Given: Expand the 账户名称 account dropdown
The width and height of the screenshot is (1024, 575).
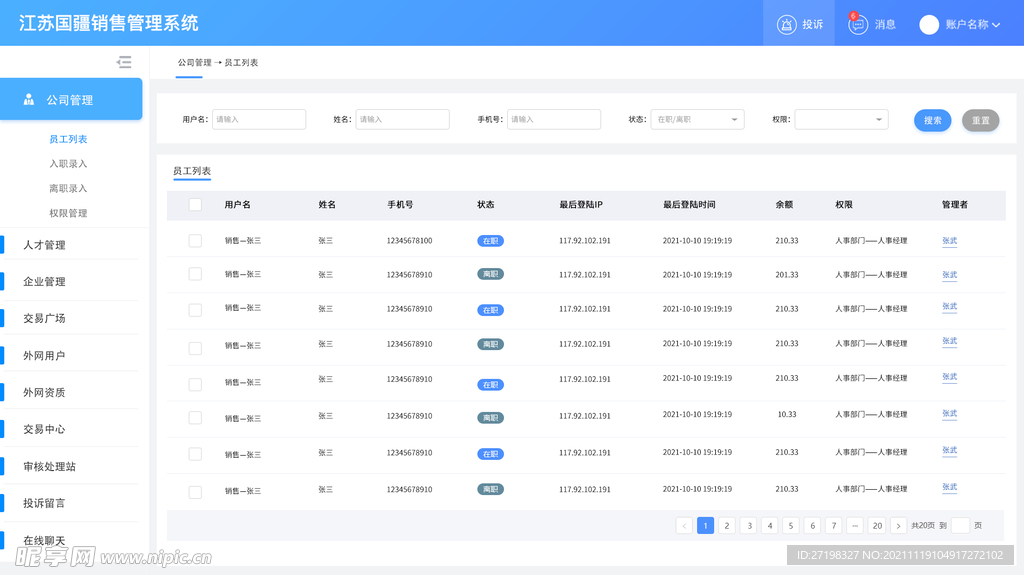Looking at the screenshot, I should [996, 25].
